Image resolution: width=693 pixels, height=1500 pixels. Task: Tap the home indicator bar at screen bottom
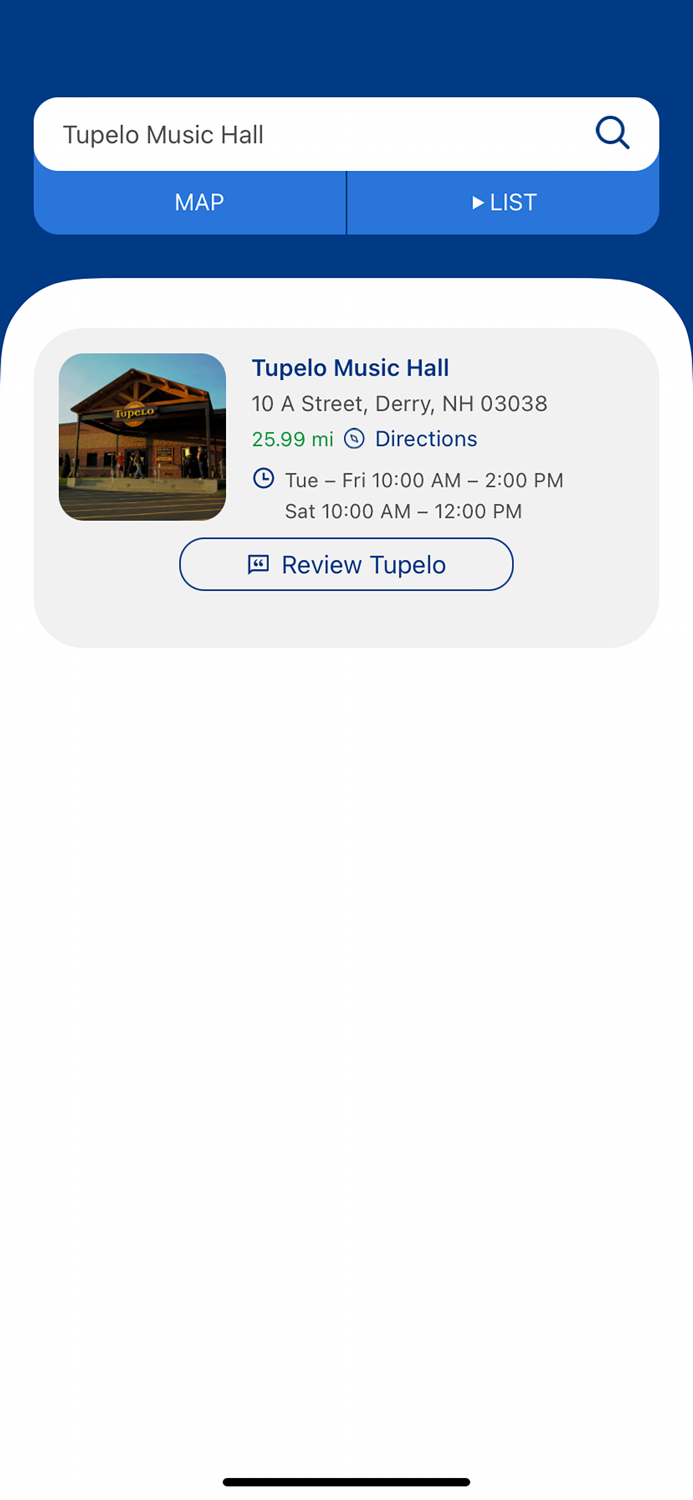point(346,1481)
